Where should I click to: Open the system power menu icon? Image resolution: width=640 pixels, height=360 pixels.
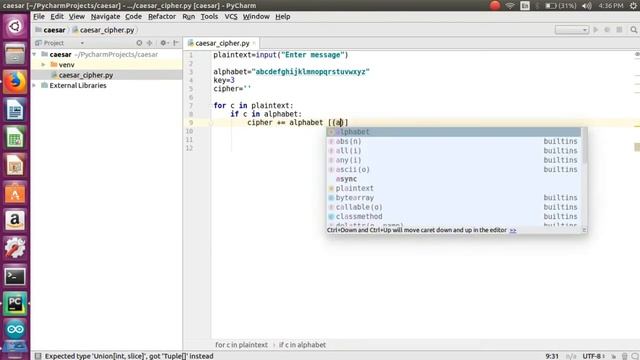tap(633, 6)
